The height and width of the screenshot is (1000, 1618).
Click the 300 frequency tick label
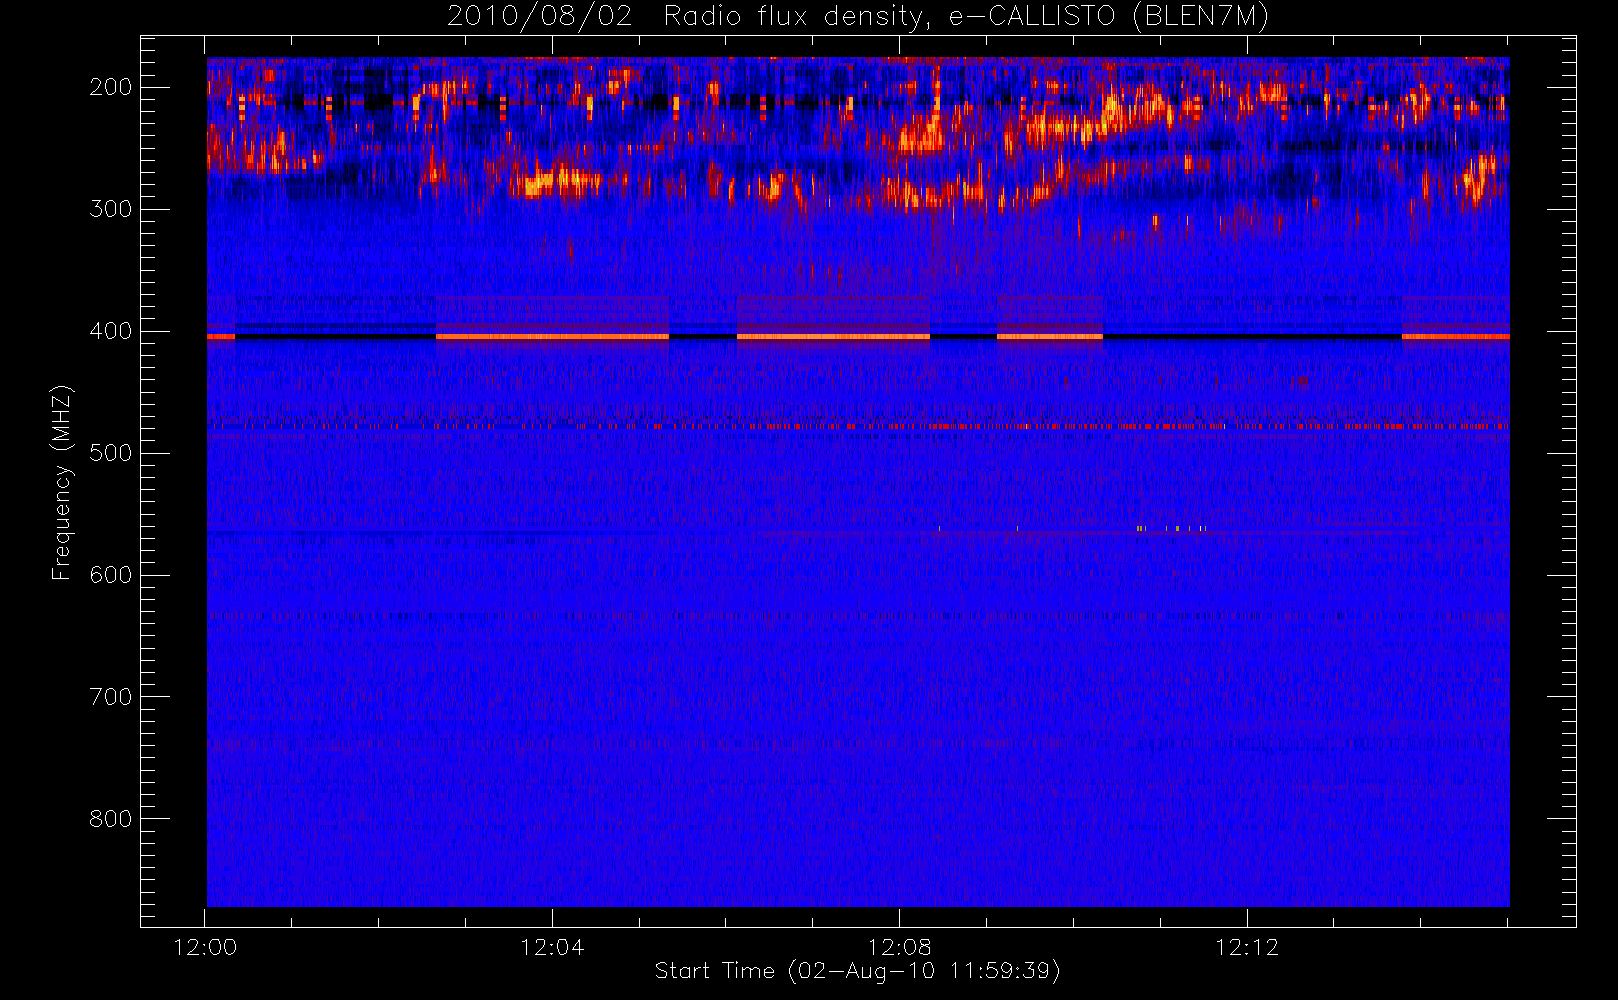111,209
